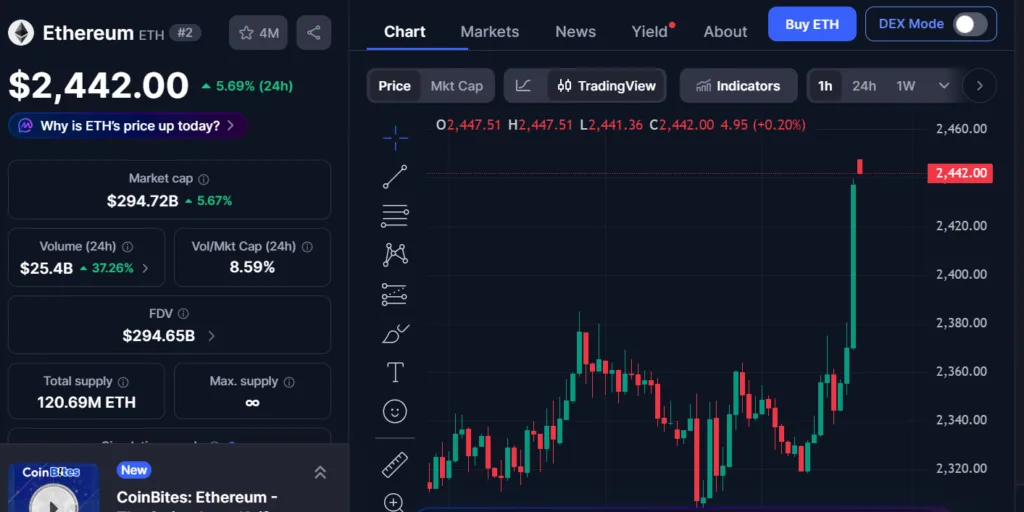The height and width of the screenshot is (512, 1024).
Task: Open the share icon button
Action: click(x=313, y=33)
